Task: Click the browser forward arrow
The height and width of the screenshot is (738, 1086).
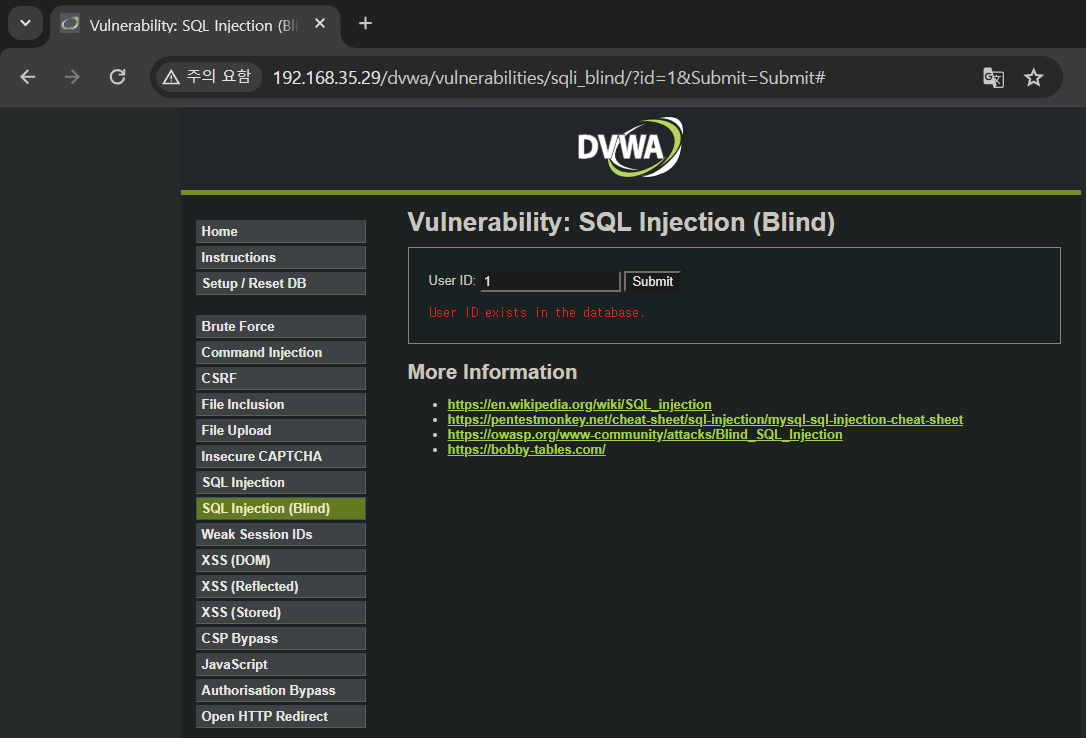Action: pos(72,77)
